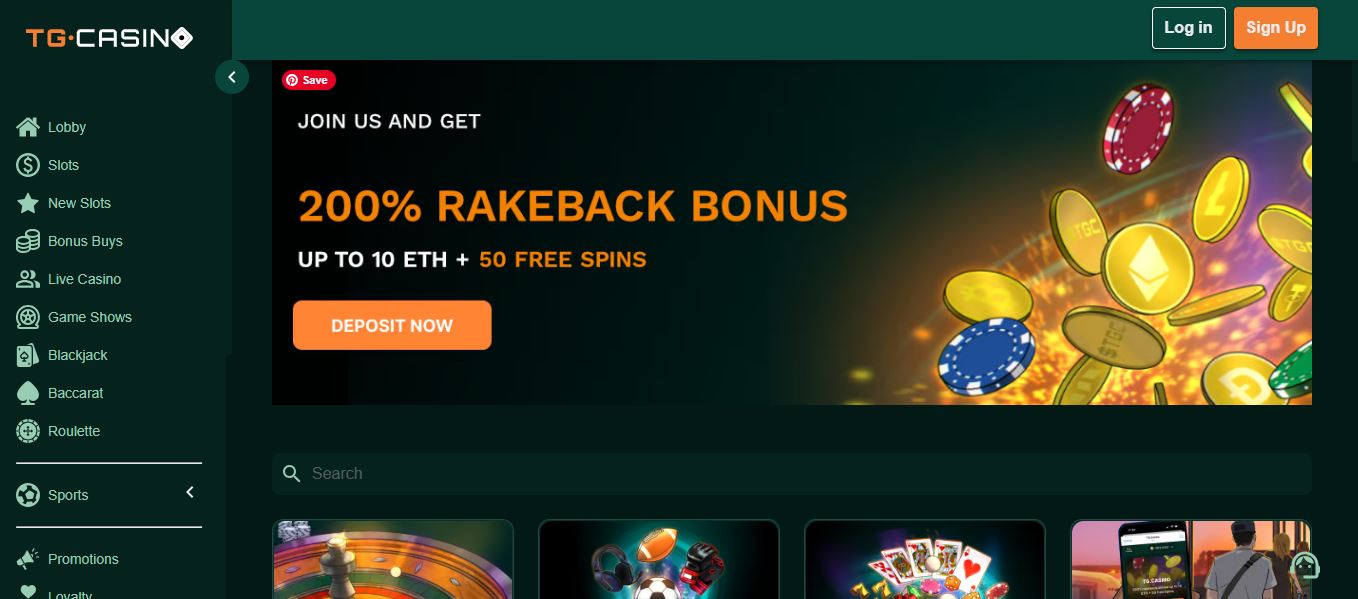This screenshot has height=599, width=1358.
Task: Open the Game Shows wheel icon
Action: [28, 317]
